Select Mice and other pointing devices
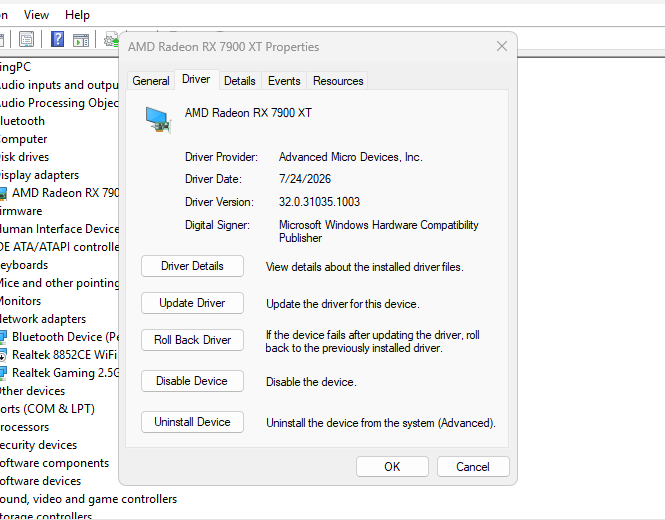The image size is (665, 520). click(59, 283)
